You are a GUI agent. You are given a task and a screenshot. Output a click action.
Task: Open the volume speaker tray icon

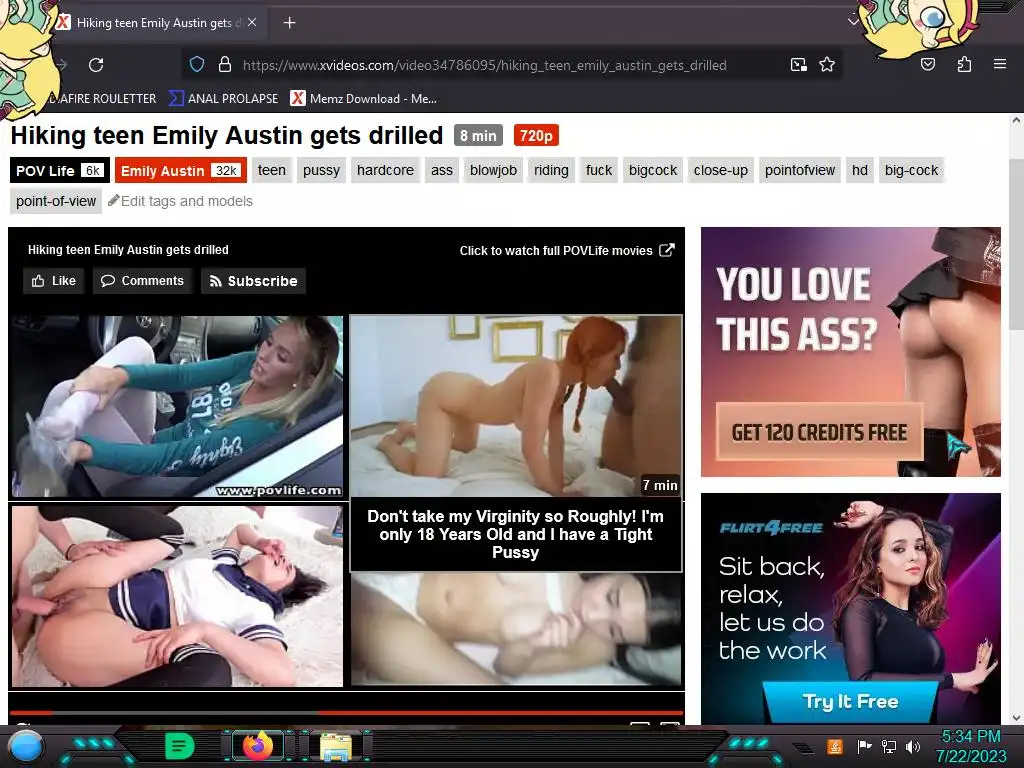point(913,746)
